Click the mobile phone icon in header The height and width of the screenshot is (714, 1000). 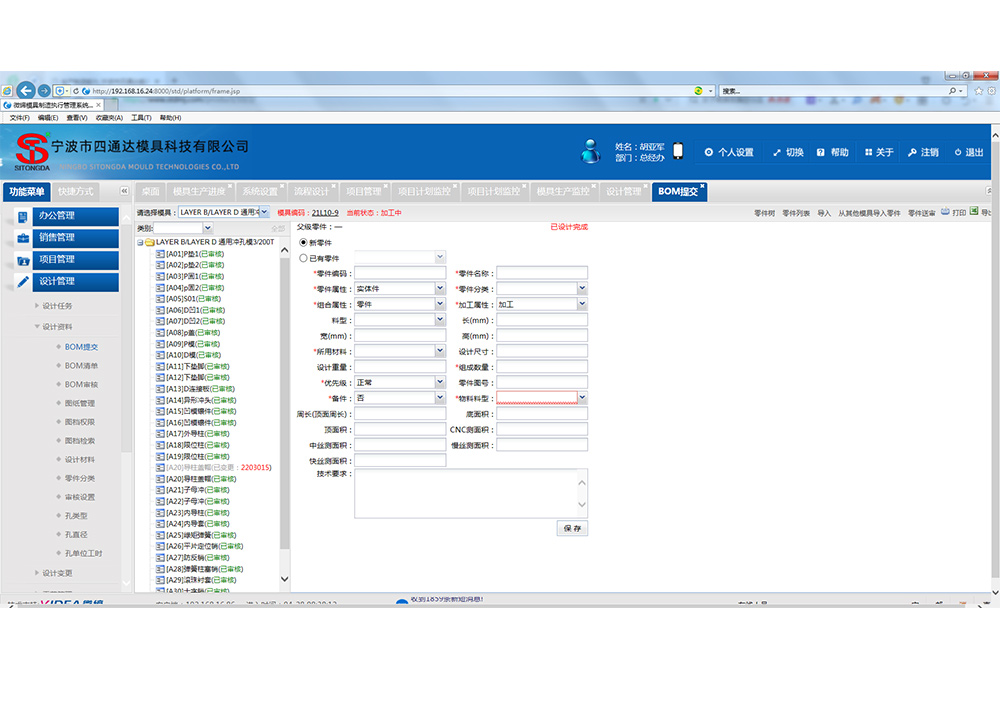[677, 152]
